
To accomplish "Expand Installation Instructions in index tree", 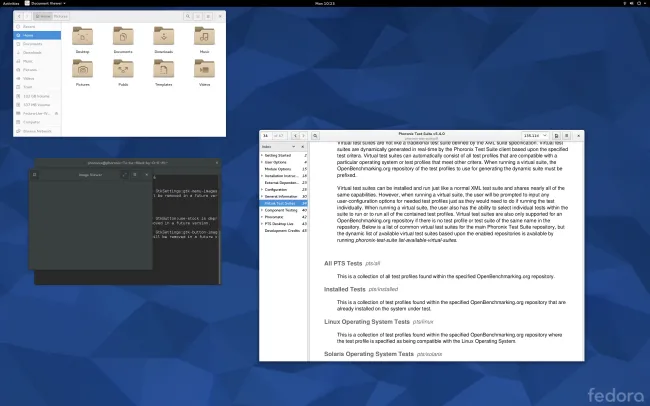I will point(262,176).
